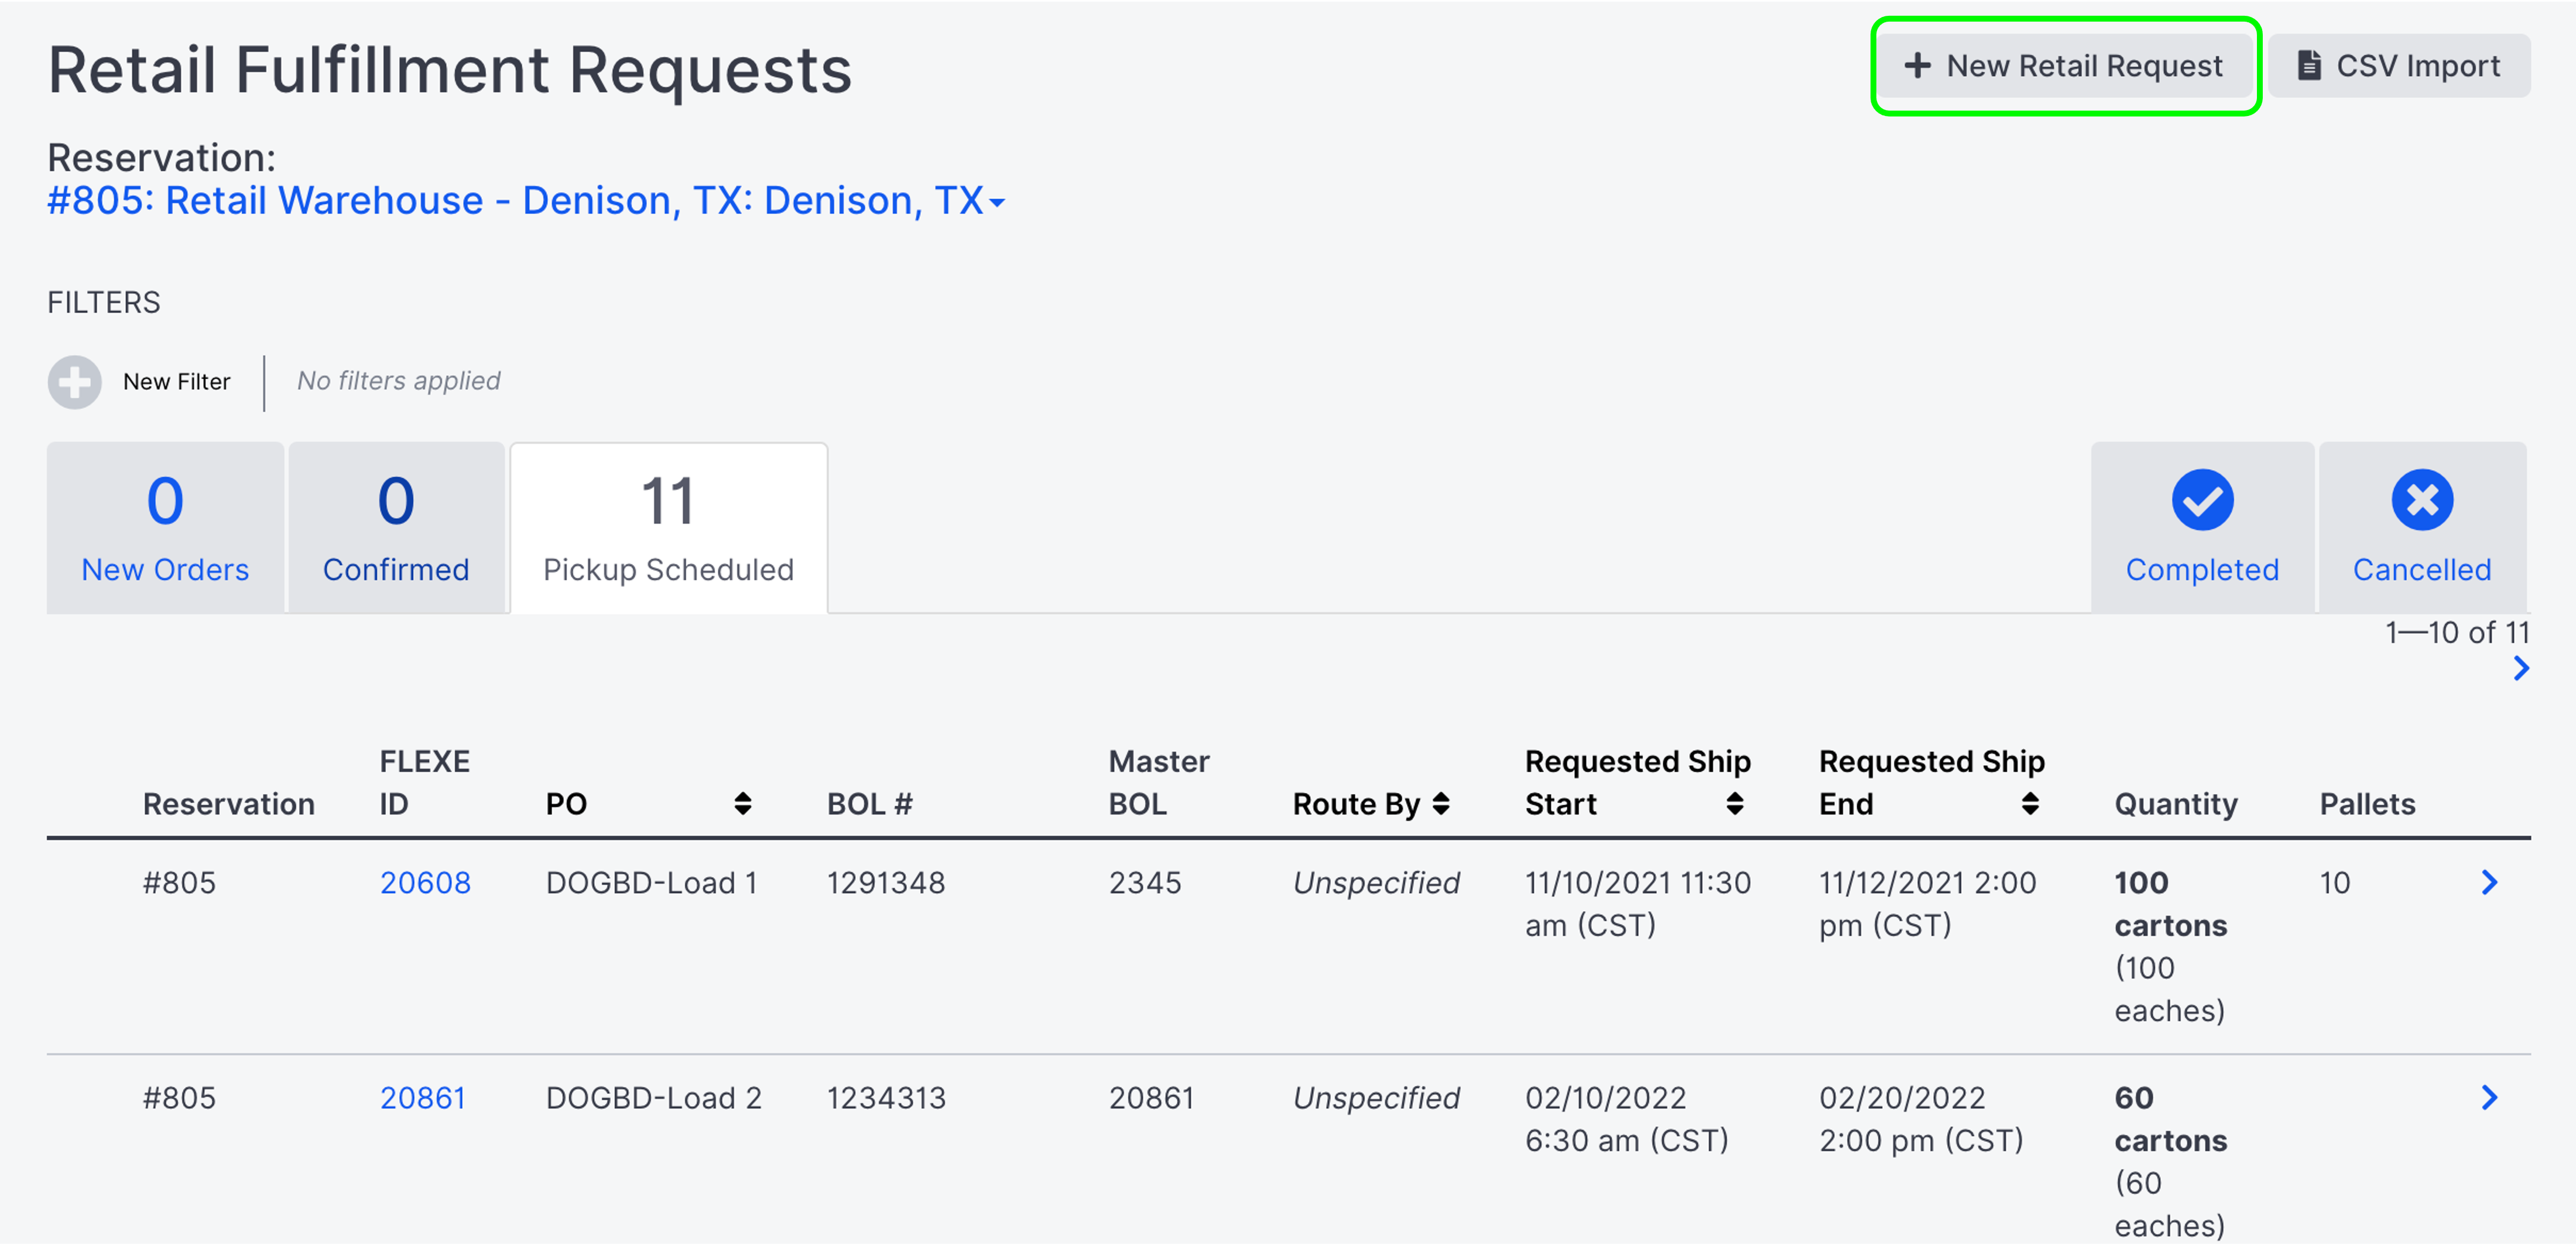Click the Cancelled X icon
The width and height of the screenshot is (2576, 1245).
(2421, 500)
